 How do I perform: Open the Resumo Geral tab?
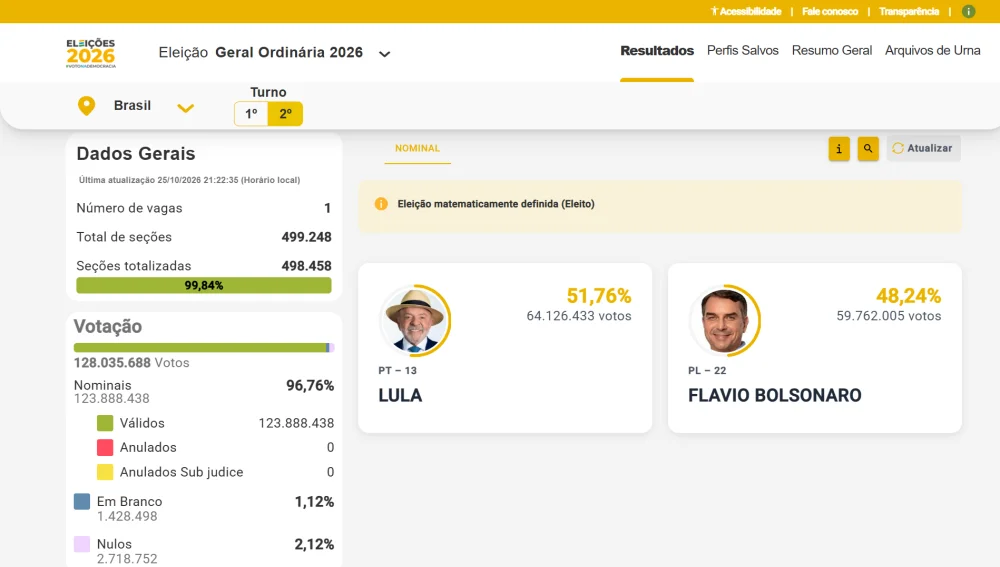pos(832,50)
